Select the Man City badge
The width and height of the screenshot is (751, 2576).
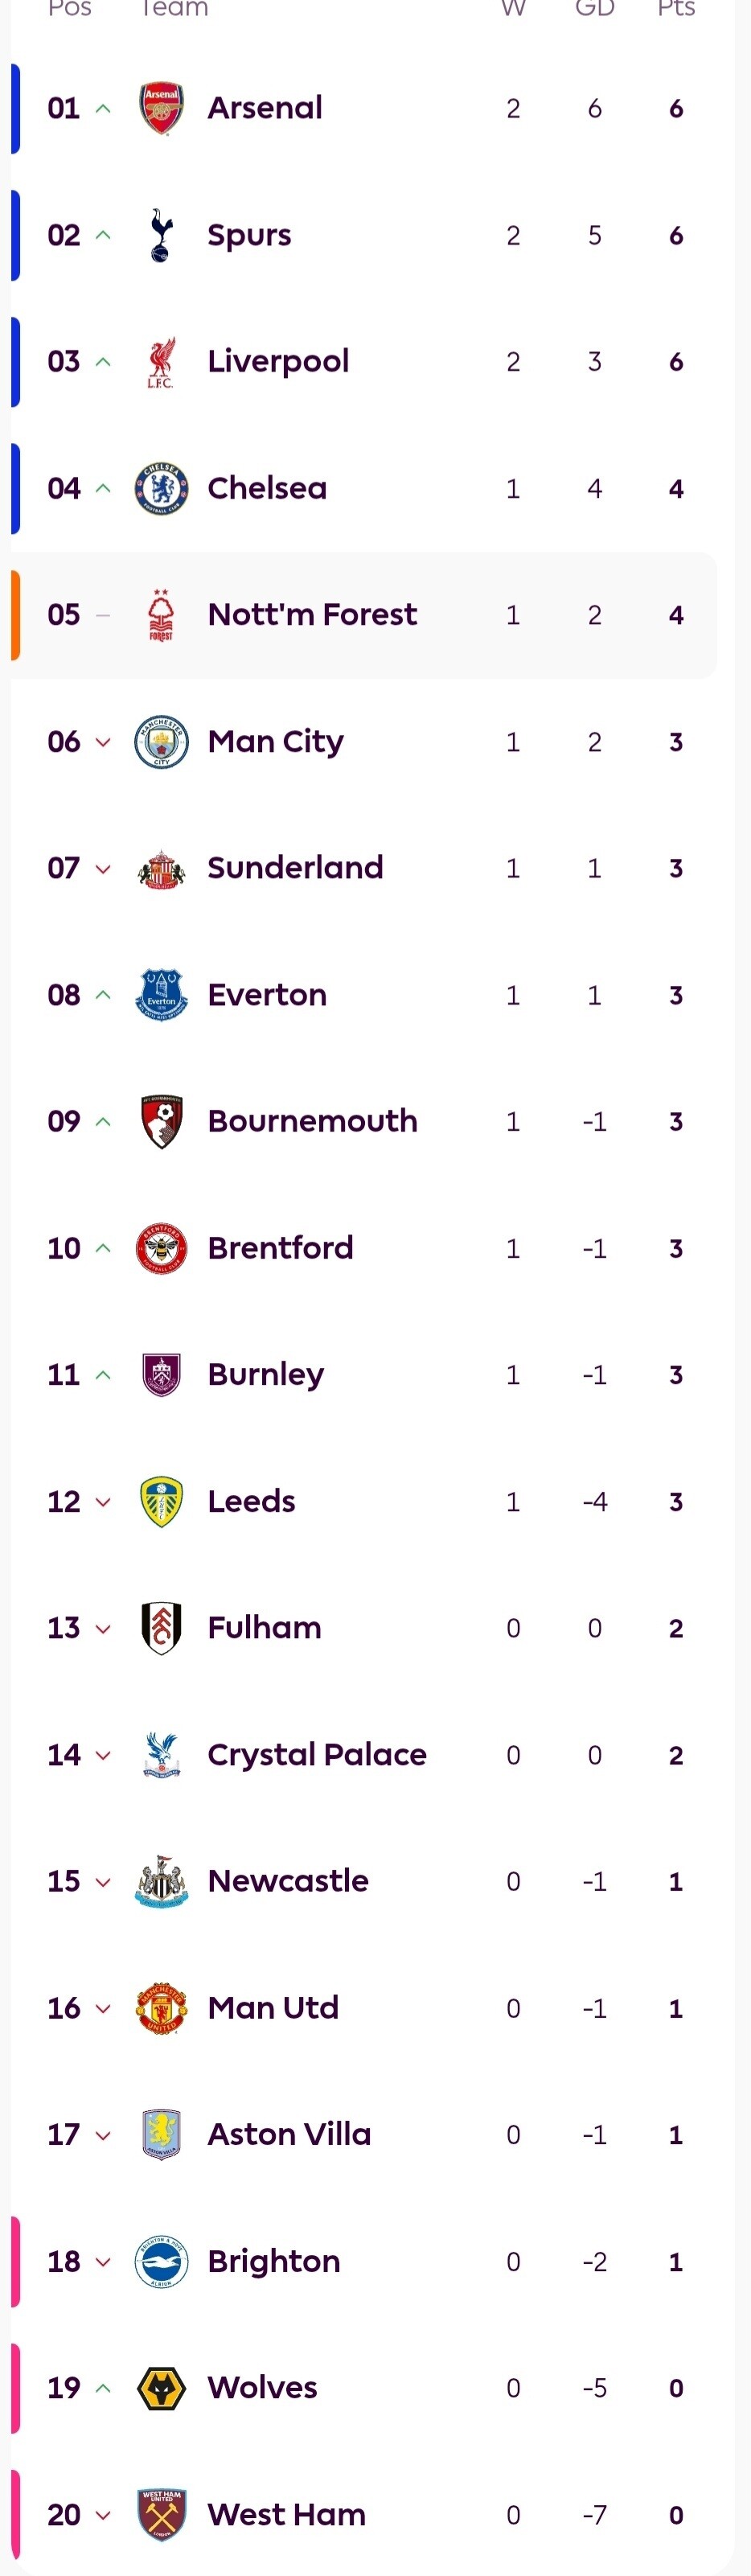tap(161, 742)
